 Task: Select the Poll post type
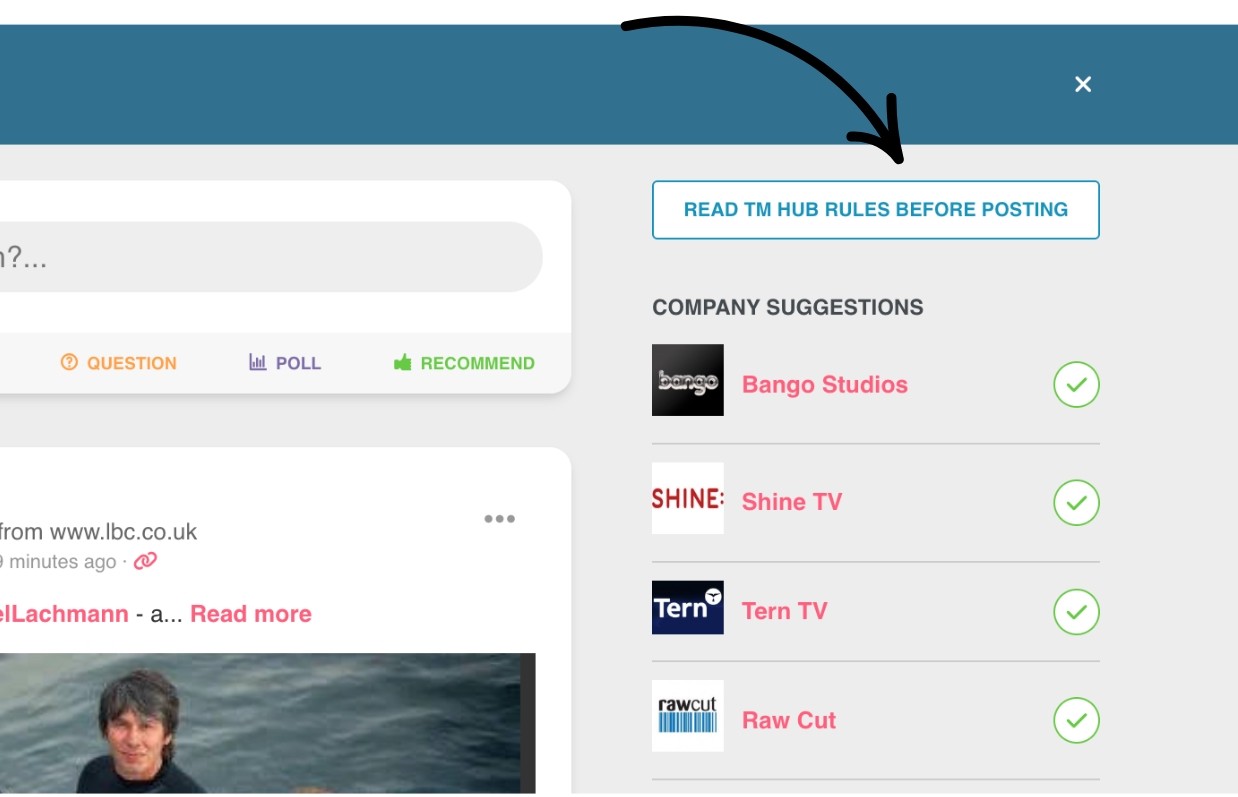285,363
